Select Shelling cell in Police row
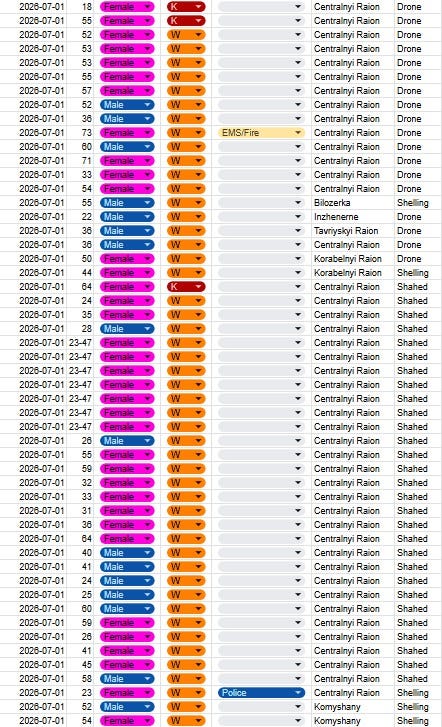Viewport: 442px width, 727px height. coord(417,693)
